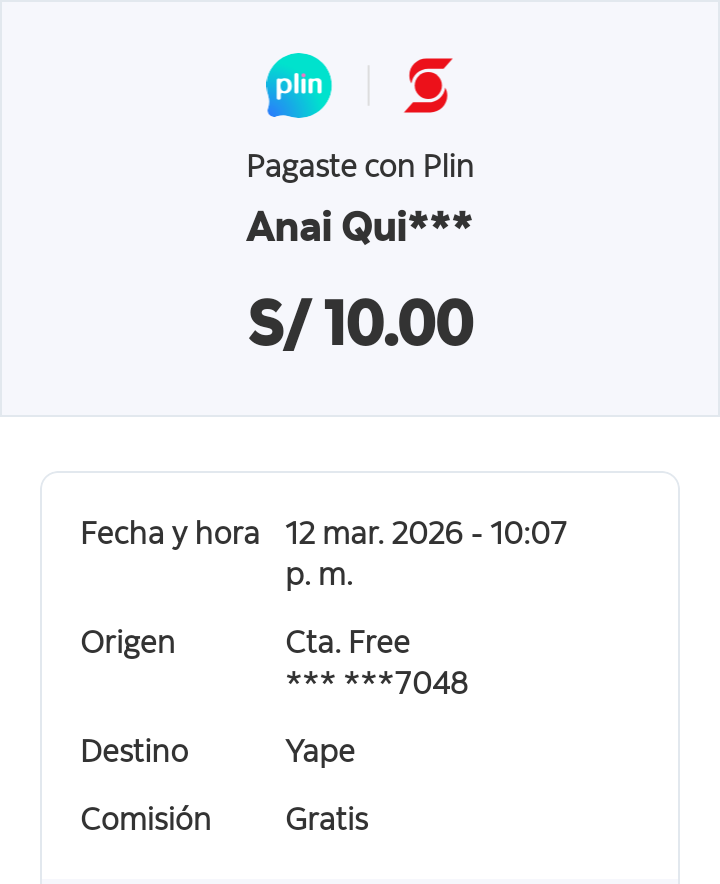
Task: Click the "Fecha y hora" label
Action: point(170,533)
